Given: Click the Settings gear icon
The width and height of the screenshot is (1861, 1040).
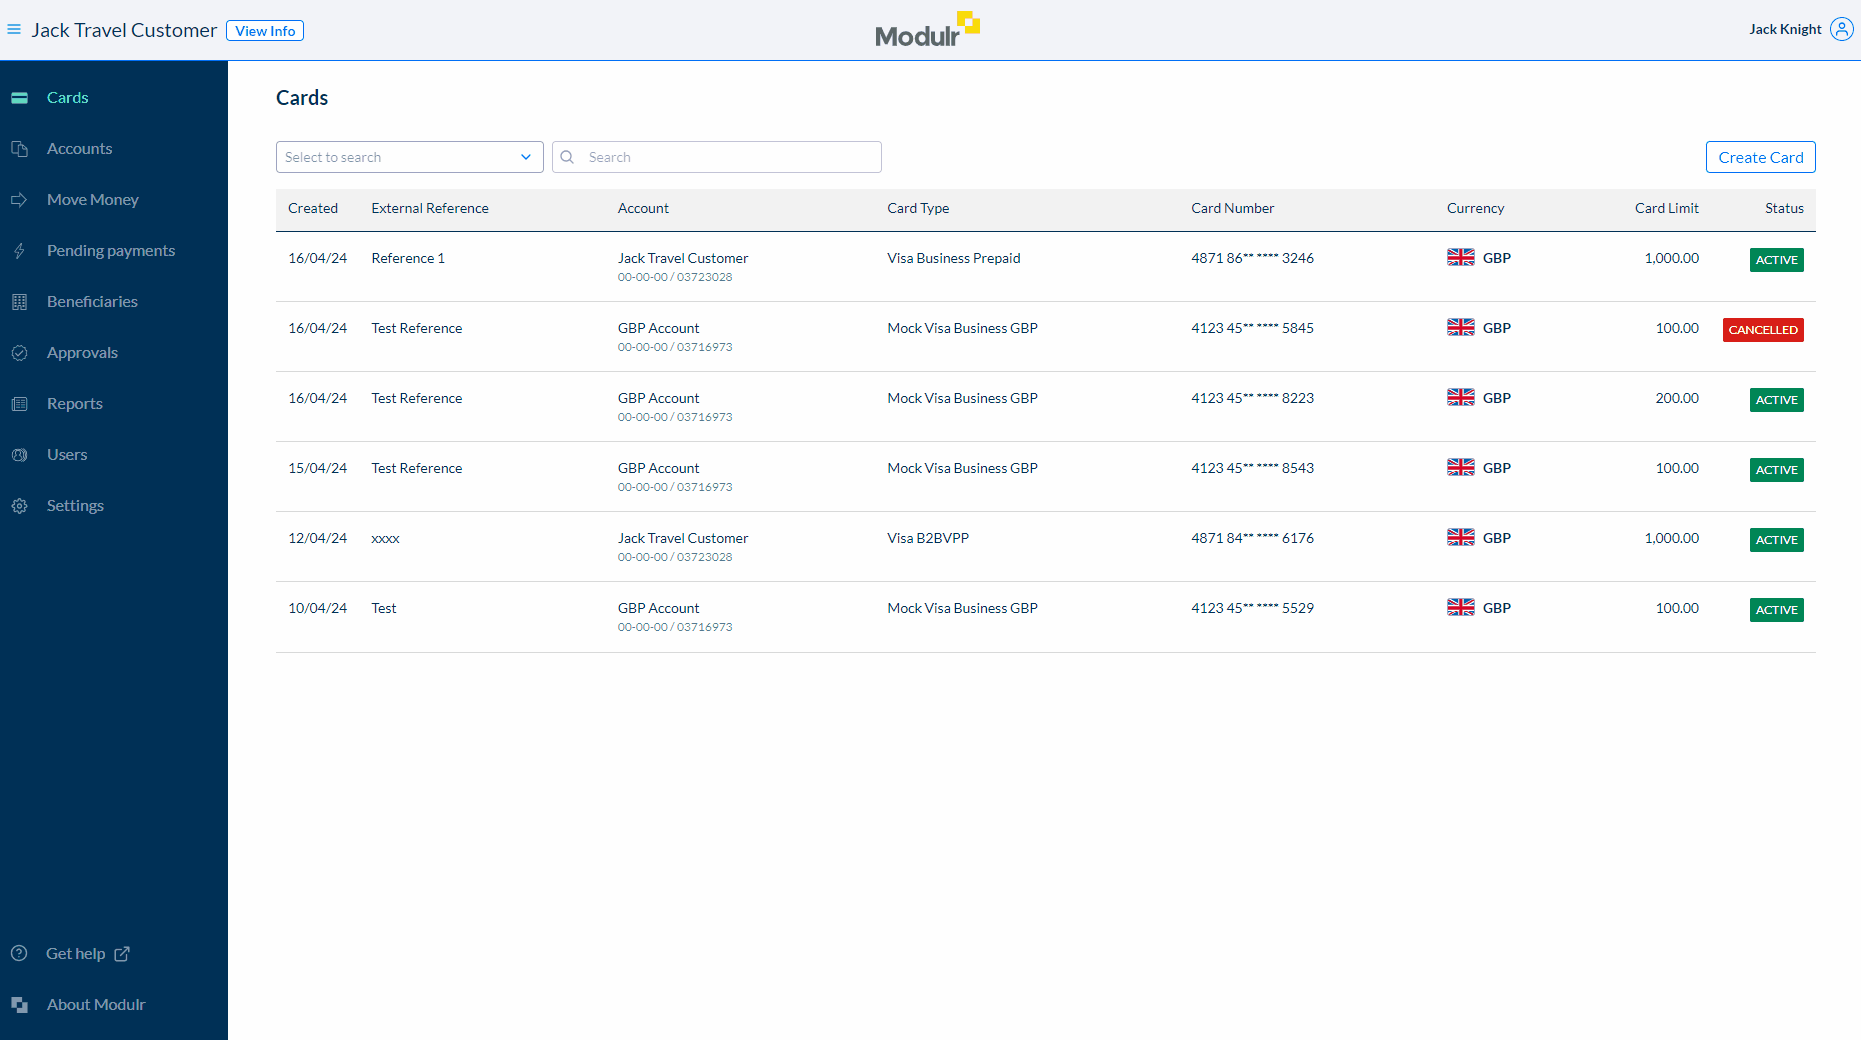Looking at the screenshot, I should click(x=19, y=506).
